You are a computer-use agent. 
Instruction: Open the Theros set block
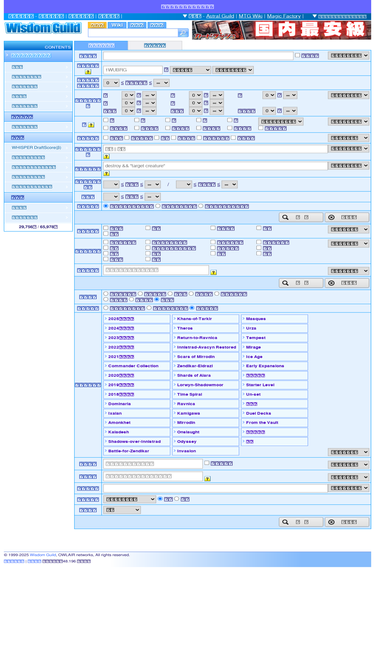(x=206, y=328)
